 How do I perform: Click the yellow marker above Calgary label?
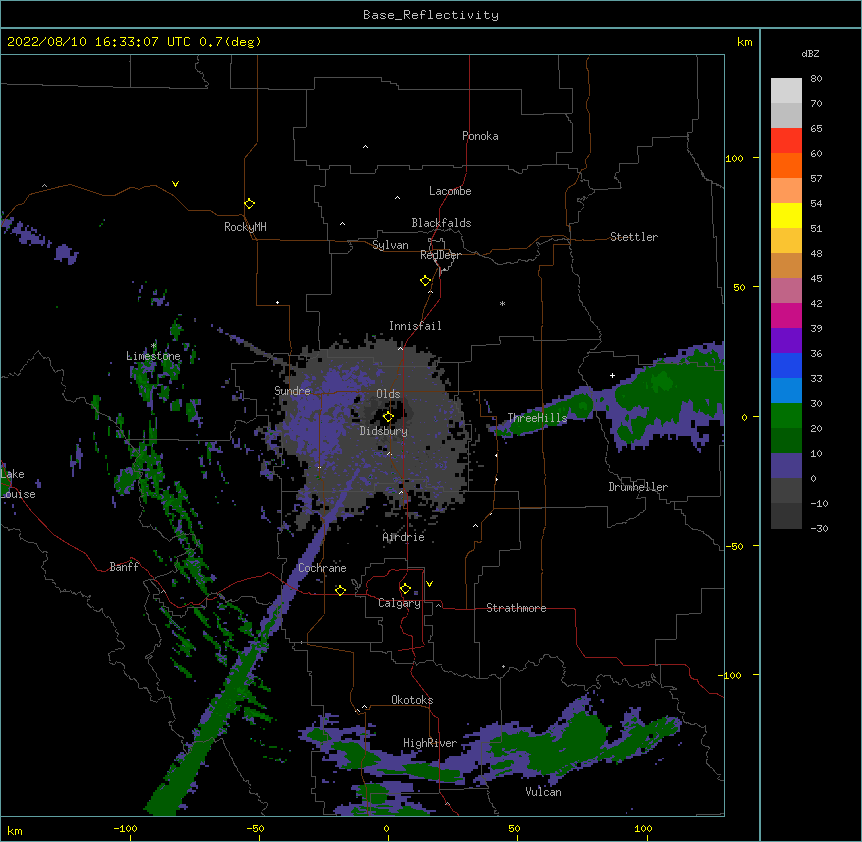point(405,589)
